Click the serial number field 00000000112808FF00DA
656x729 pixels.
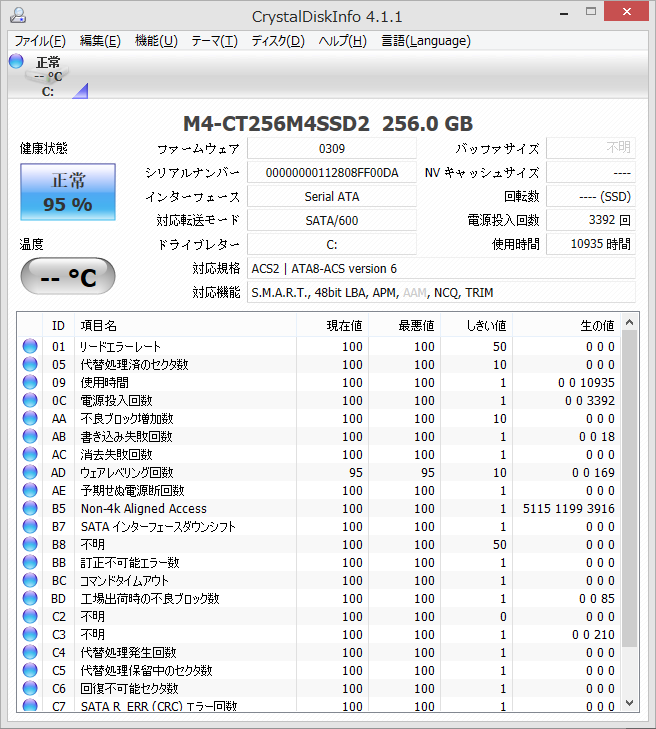click(x=331, y=173)
